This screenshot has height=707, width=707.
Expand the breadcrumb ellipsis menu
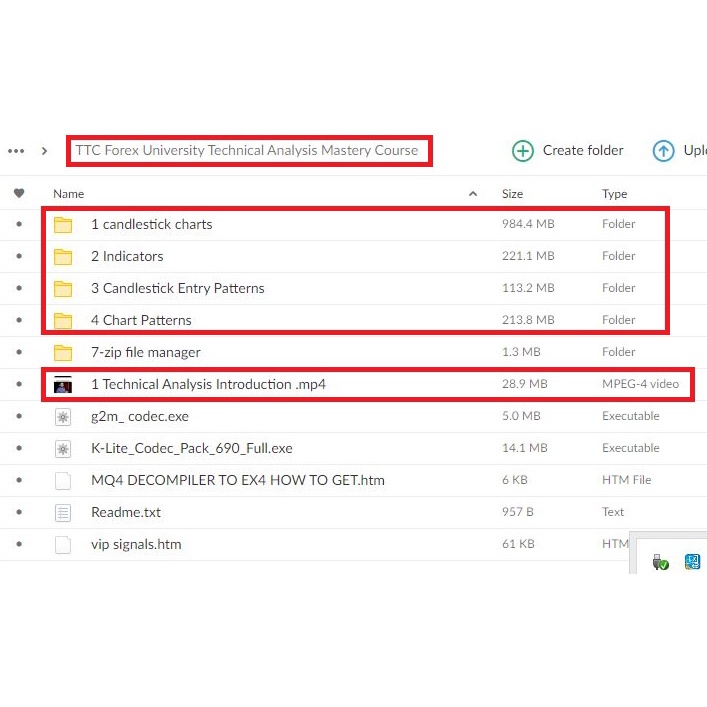tap(16, 151)
